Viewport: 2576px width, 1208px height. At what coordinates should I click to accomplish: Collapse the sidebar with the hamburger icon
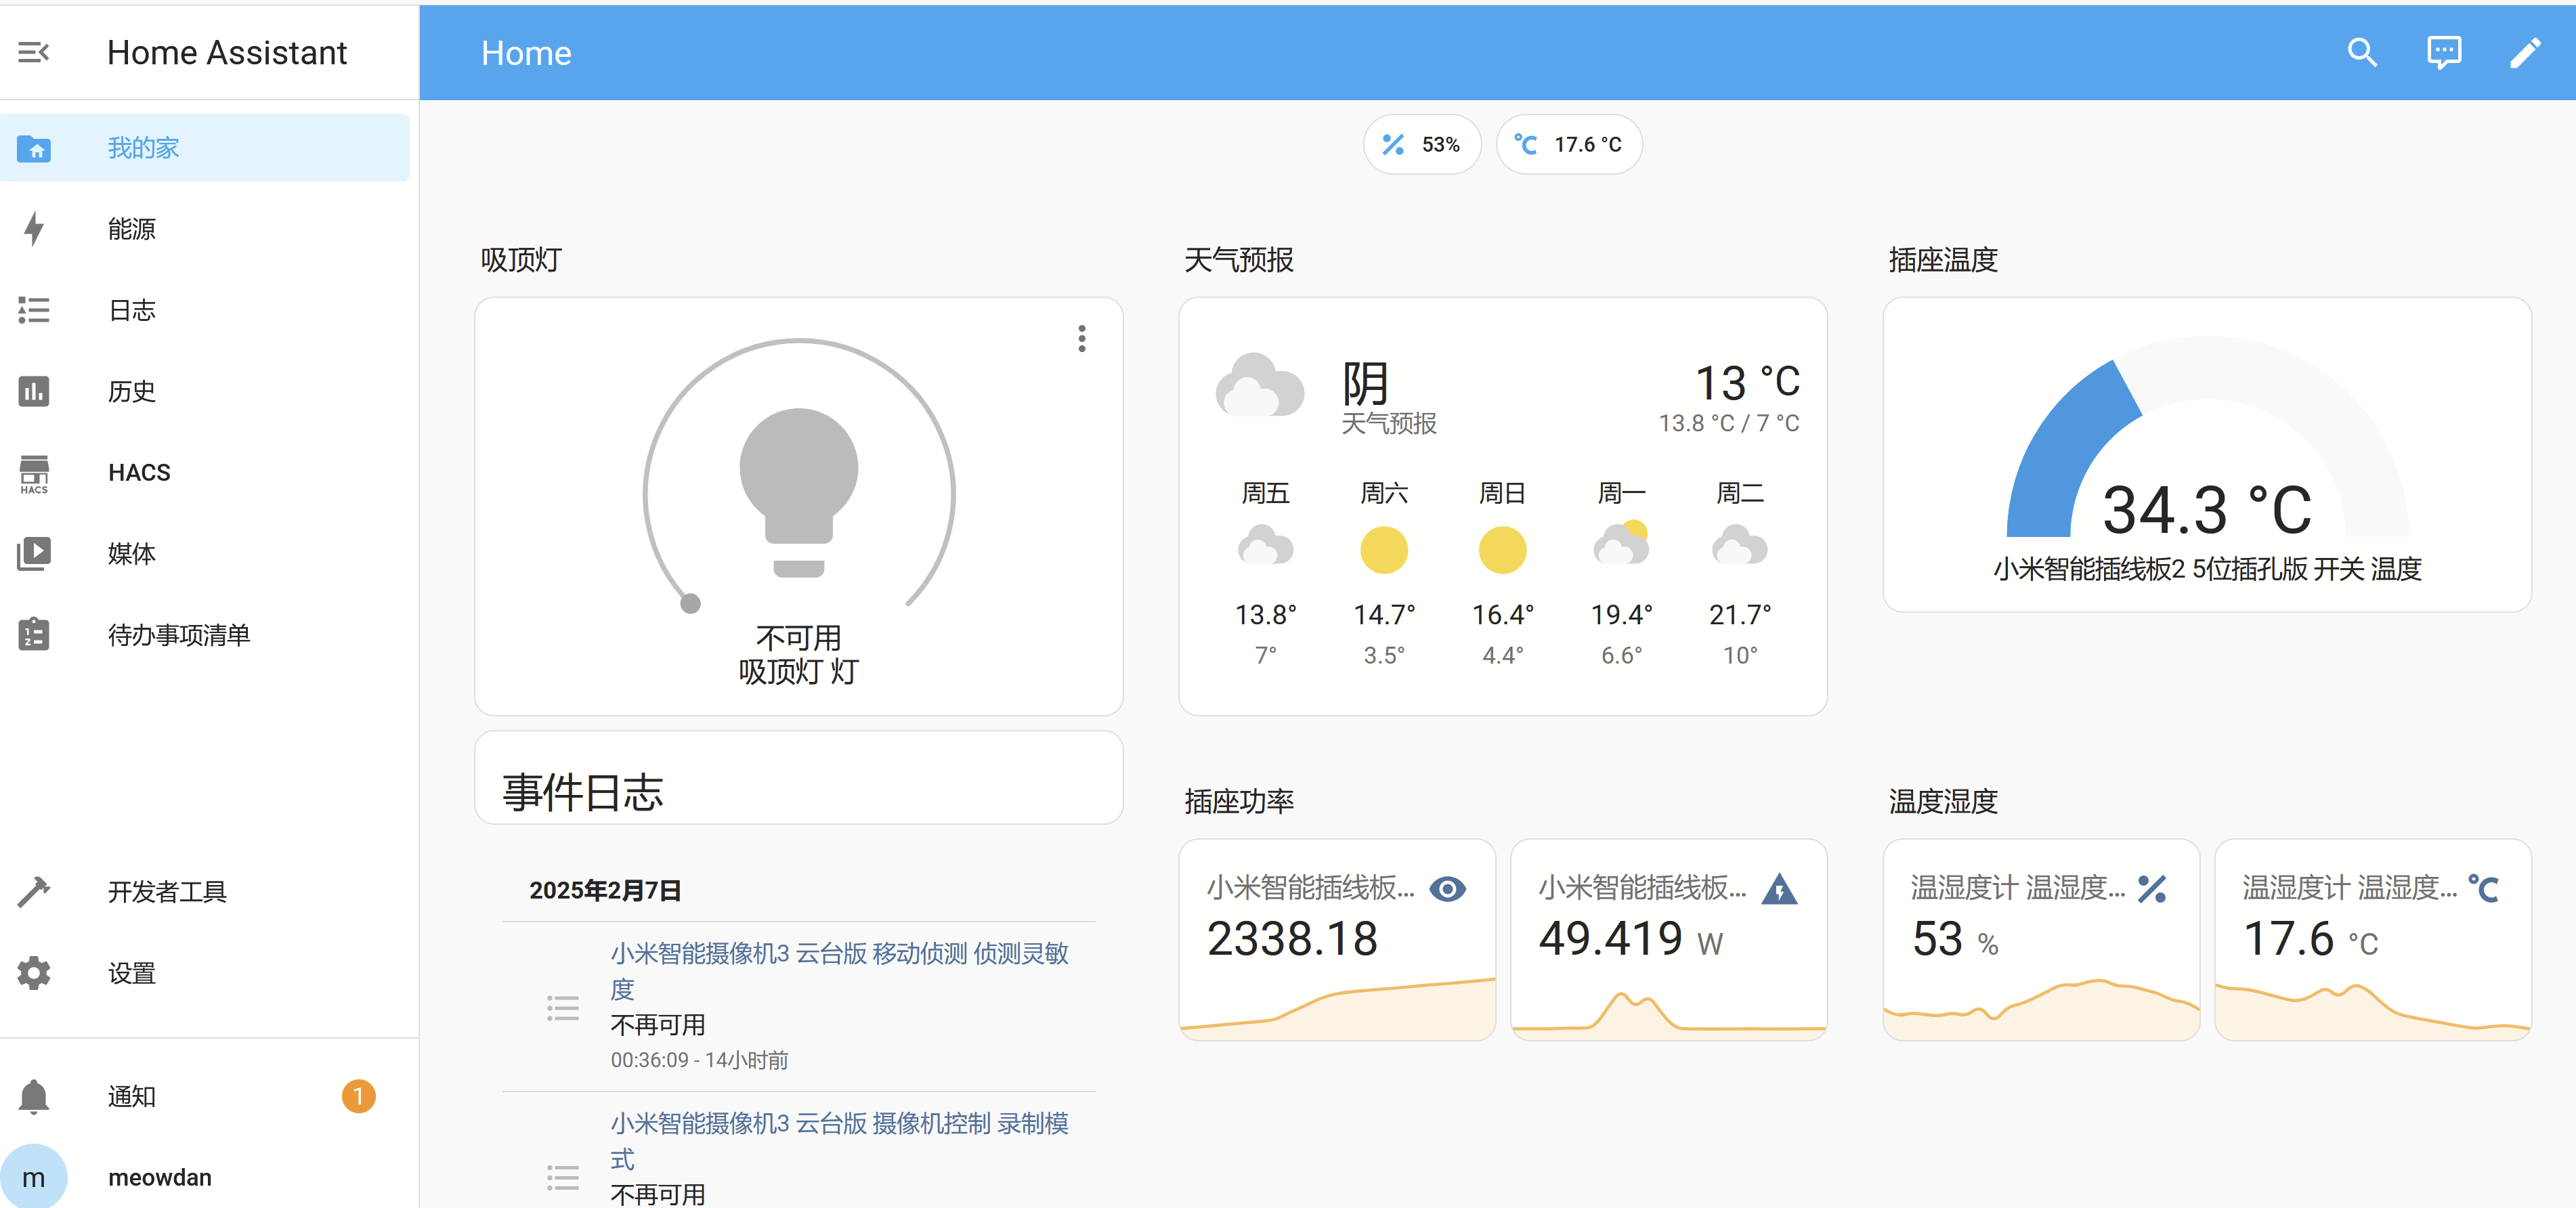pos(34,52)
